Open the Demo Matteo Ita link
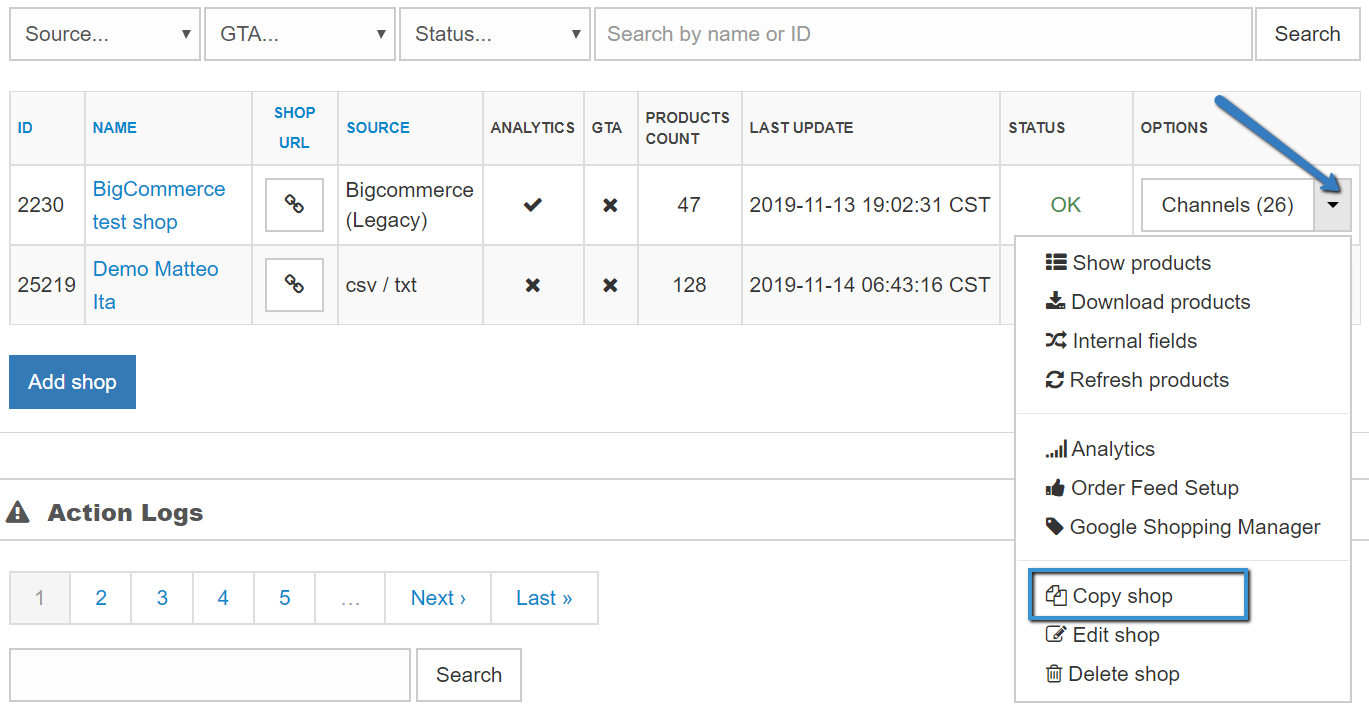Image resolution: width=1369 pixels, height=708 pixels. 155,285
